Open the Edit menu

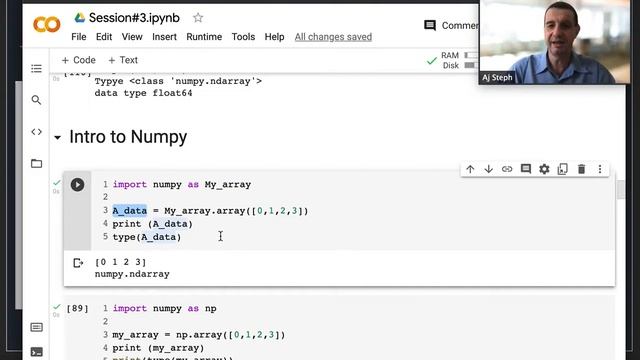pos(104,37)
